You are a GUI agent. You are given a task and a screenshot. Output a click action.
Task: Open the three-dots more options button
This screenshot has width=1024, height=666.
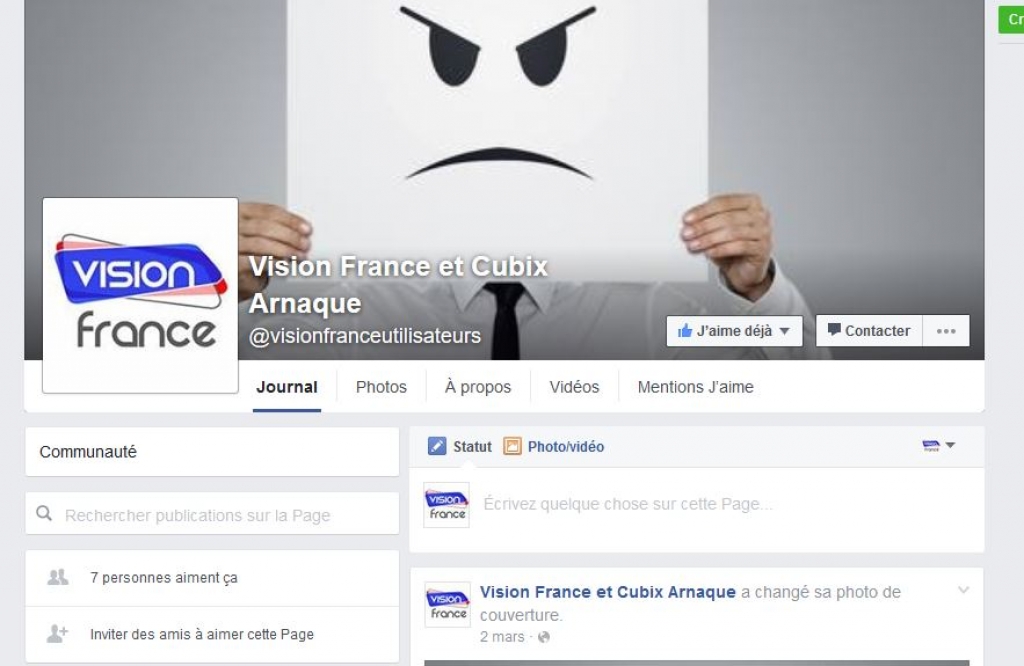point(946,331)
